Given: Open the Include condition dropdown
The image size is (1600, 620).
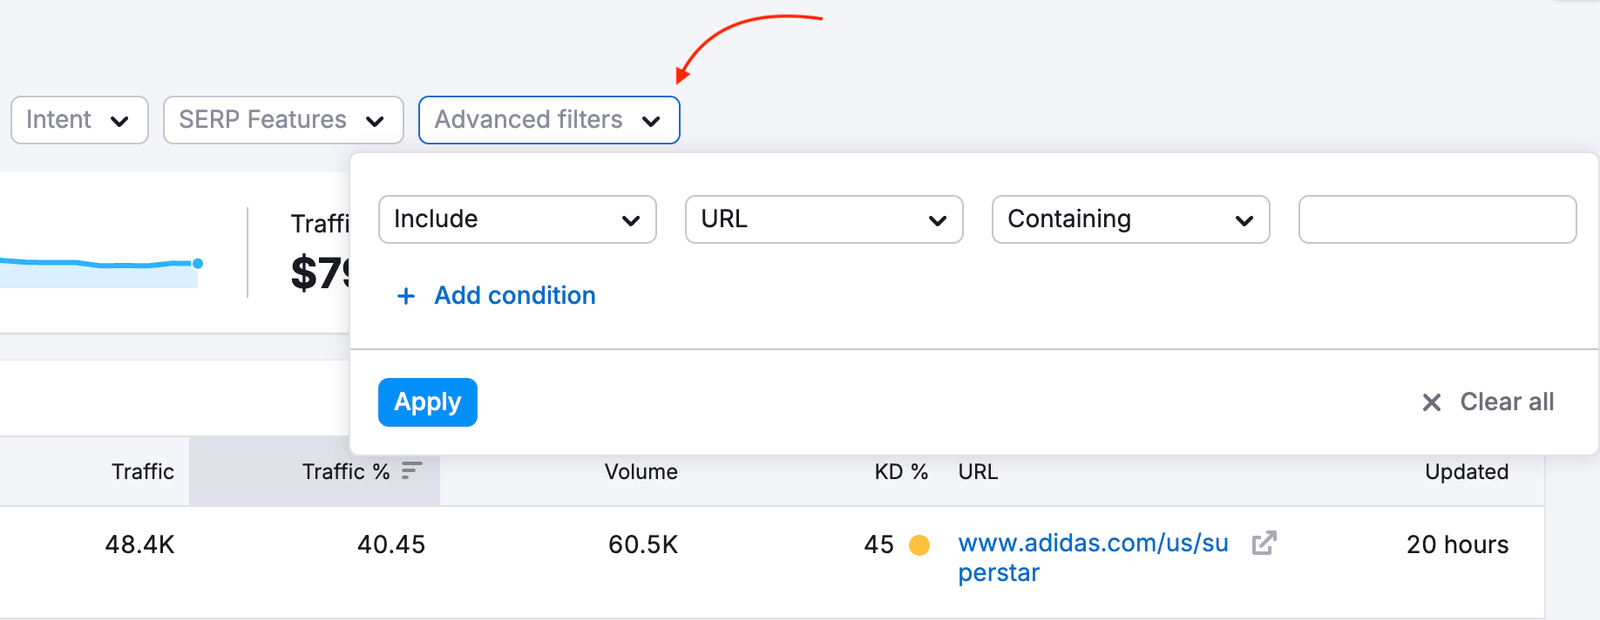Looking at the screenshot, I should (x=517, y=219).
